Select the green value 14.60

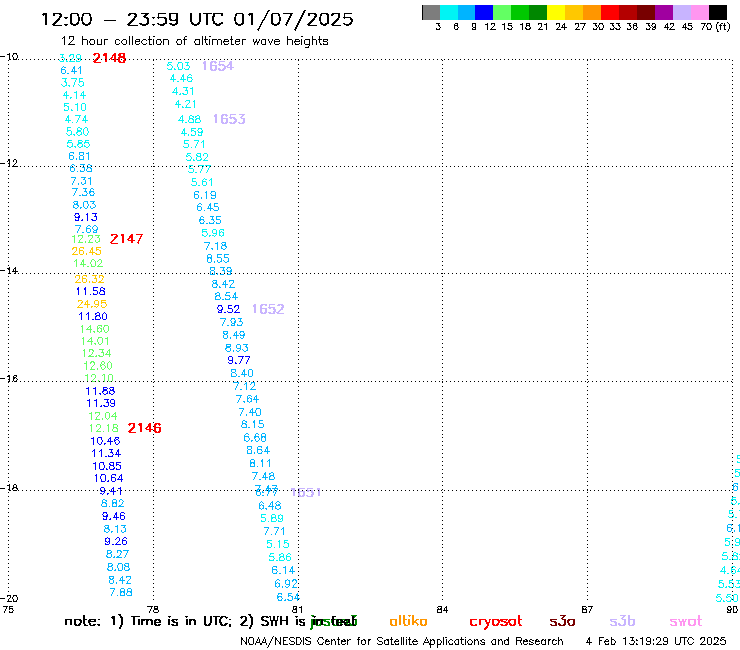(95, 329)
